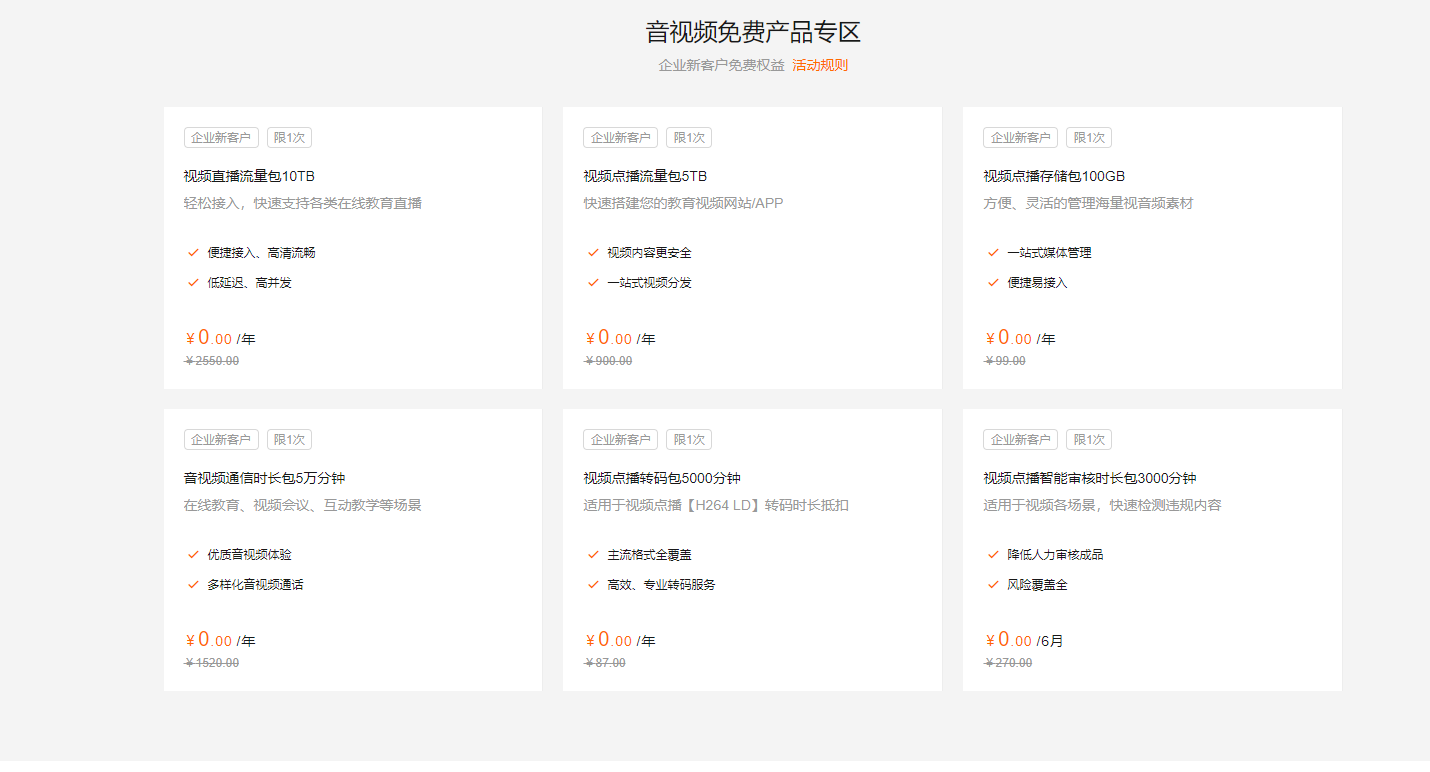Click the checkmark icon beside 风险覆盖全
The height and width of the screenshot is (772, 1430).
coord(993,585)
